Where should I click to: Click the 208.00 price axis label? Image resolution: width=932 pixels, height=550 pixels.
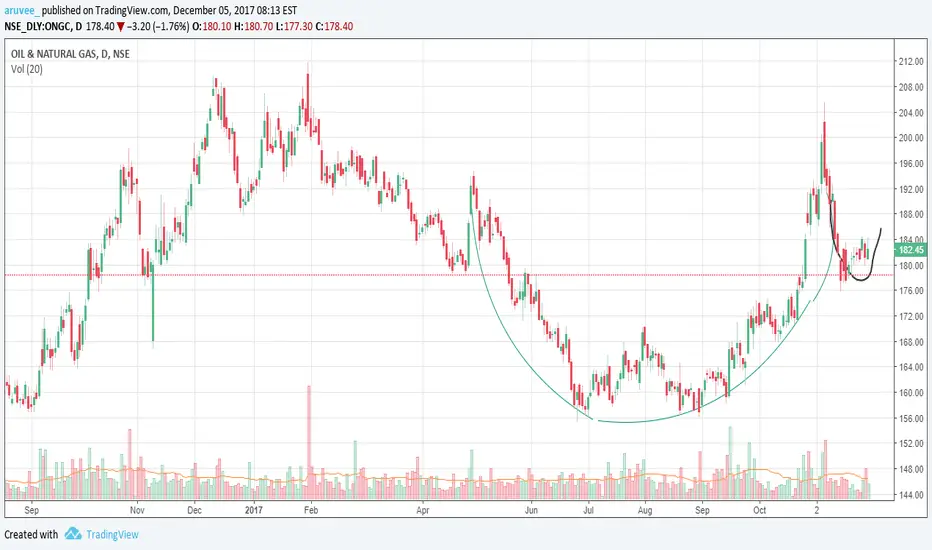(x=911, y=87)
